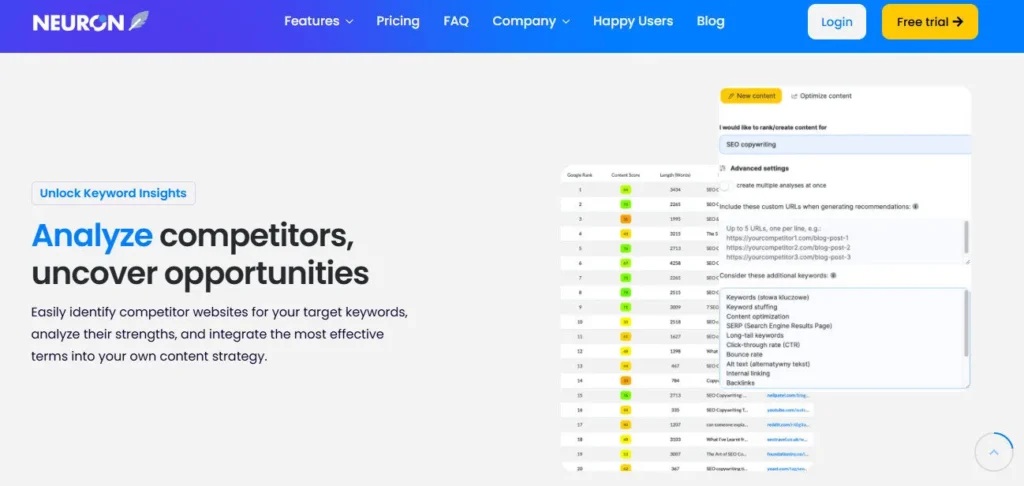
Task: Click the content score badge in rank 1 row
Action: coord(626,189)
